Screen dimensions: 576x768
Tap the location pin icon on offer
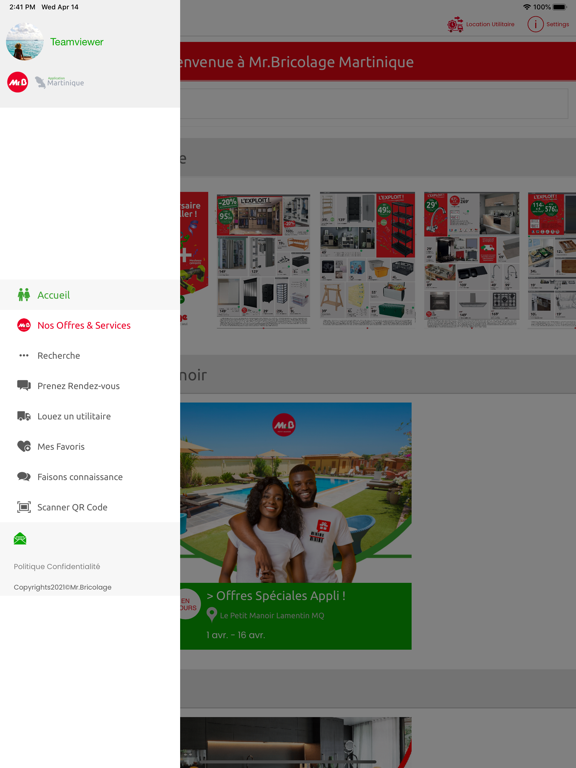[x=212, y=615]
